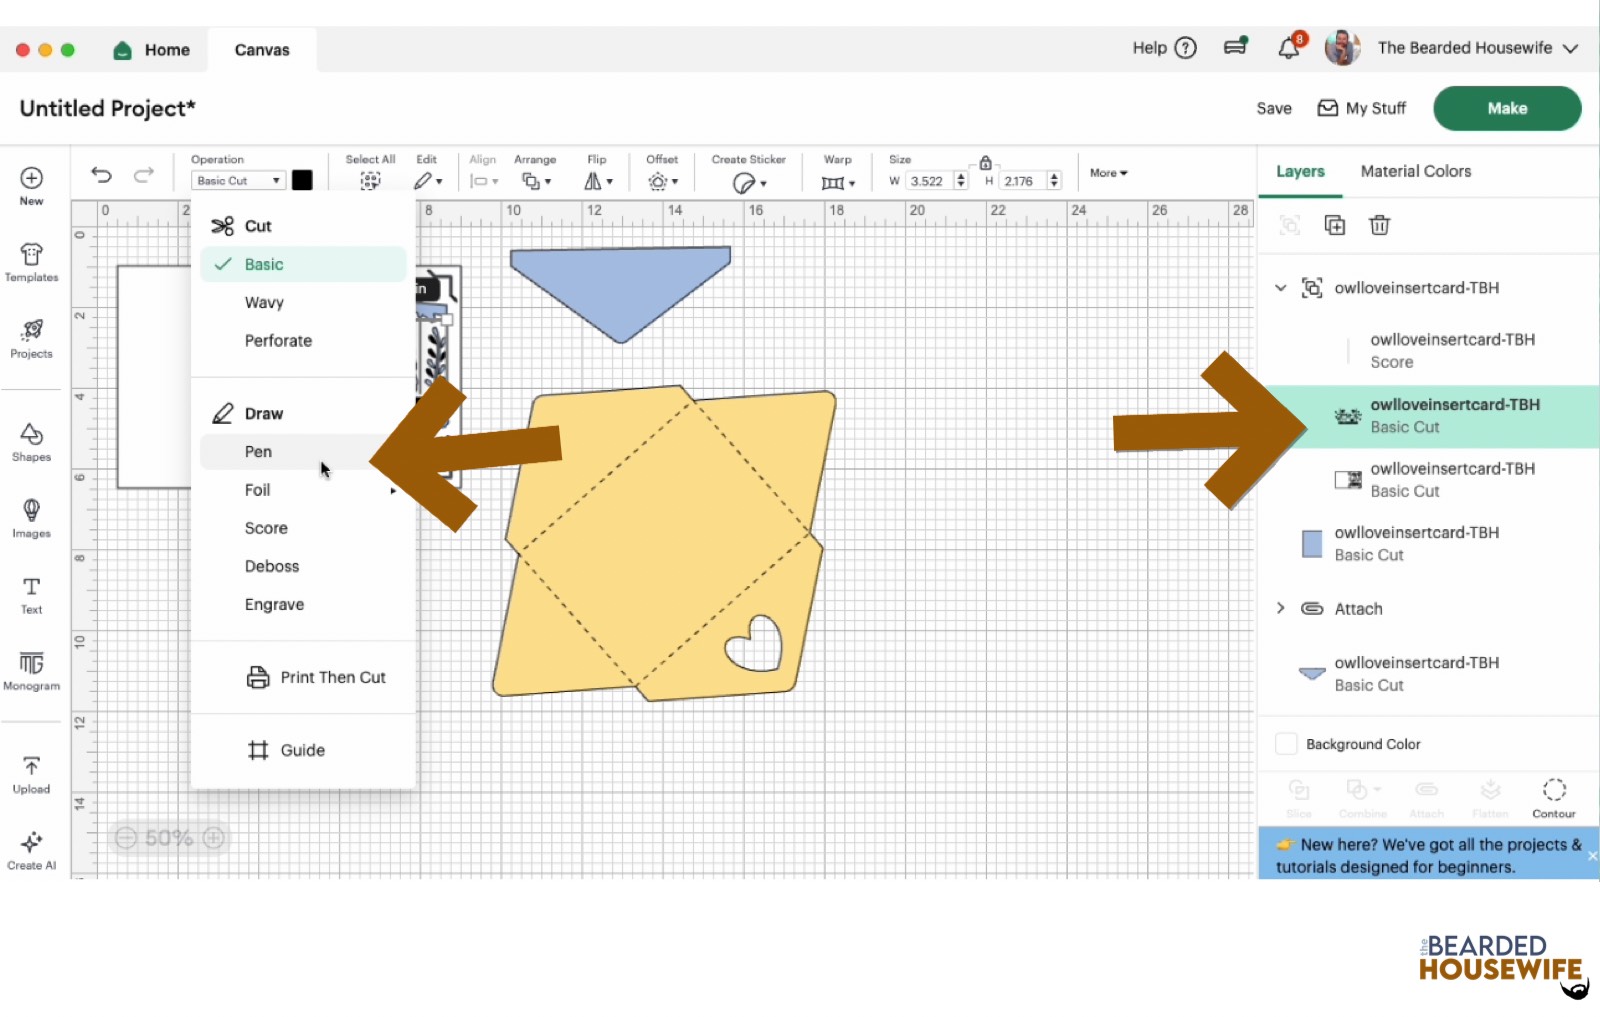1600x1017 pixels.
Task: Open the Templates panel in sidebar
Action: pos(31,262)
